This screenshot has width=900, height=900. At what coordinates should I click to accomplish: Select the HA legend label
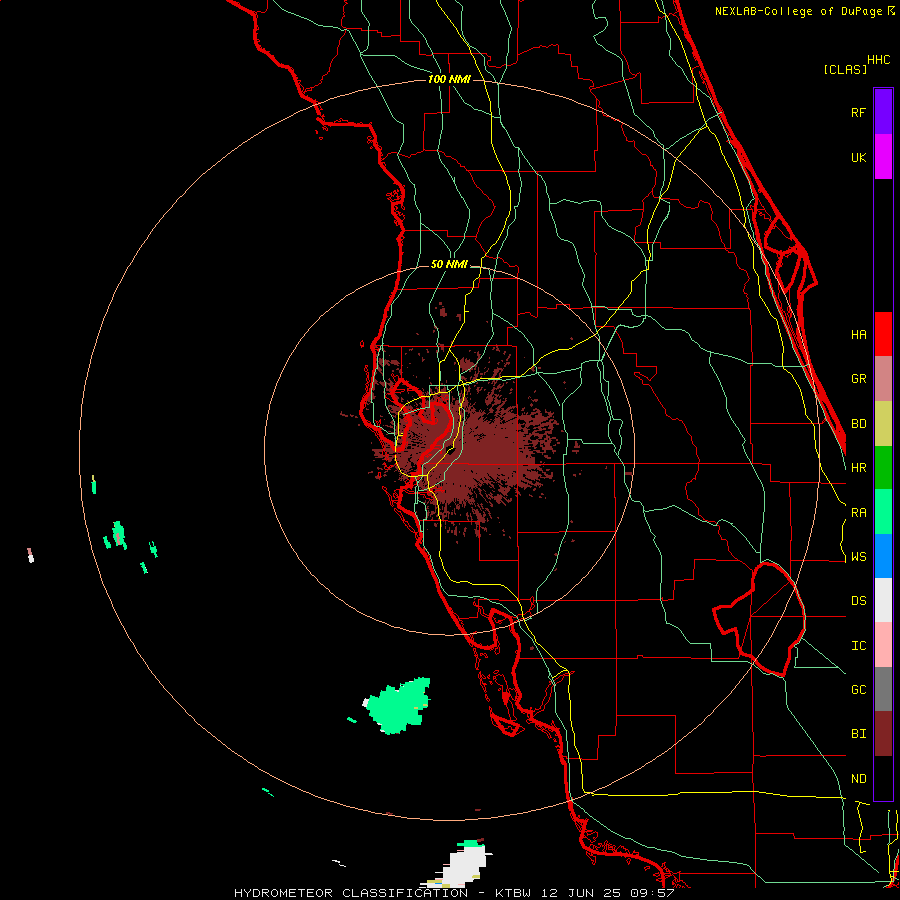pyautogui.click(x=858, y=335)
